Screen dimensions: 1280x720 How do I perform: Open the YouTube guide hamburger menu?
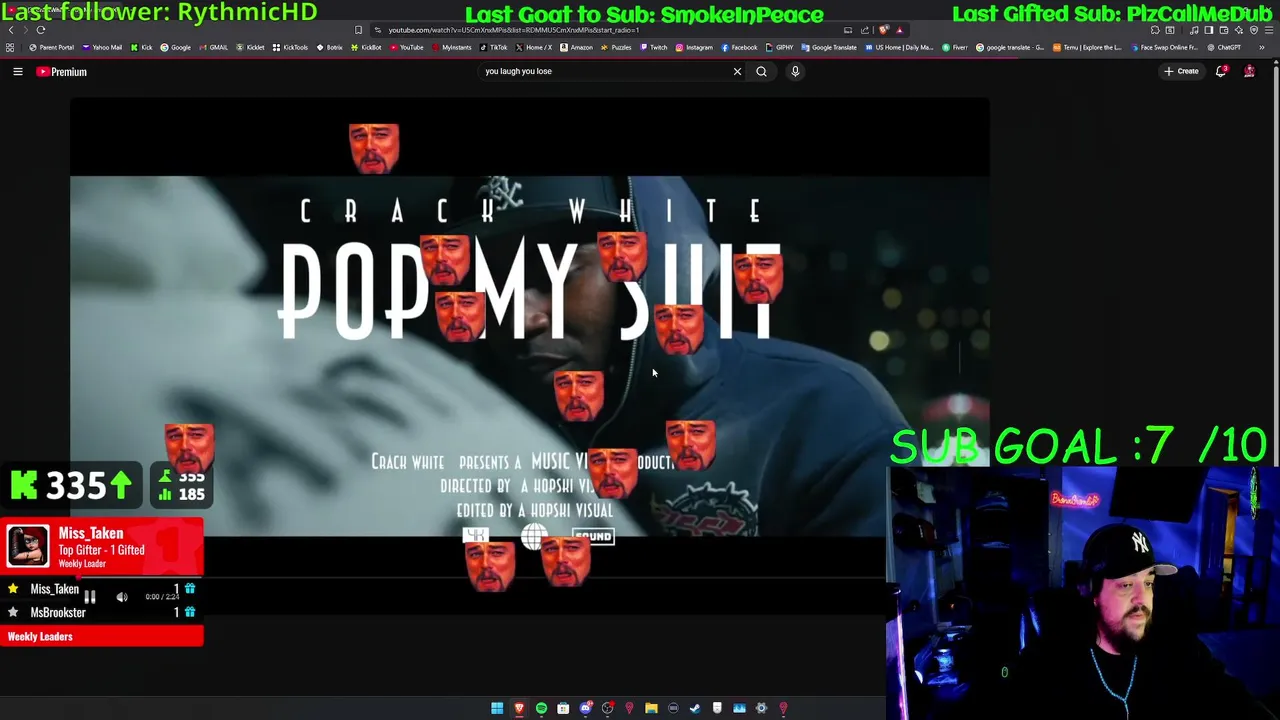pos(17,71)
